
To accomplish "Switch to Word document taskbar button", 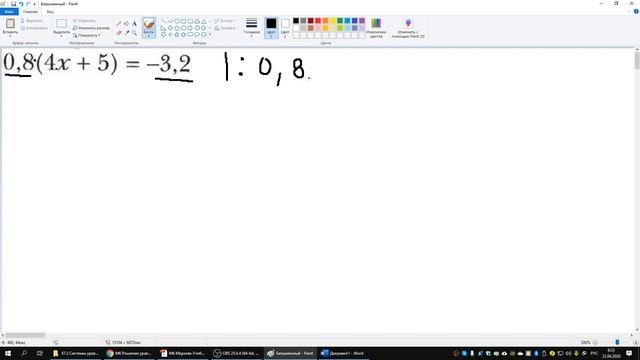I will point(343,353).
